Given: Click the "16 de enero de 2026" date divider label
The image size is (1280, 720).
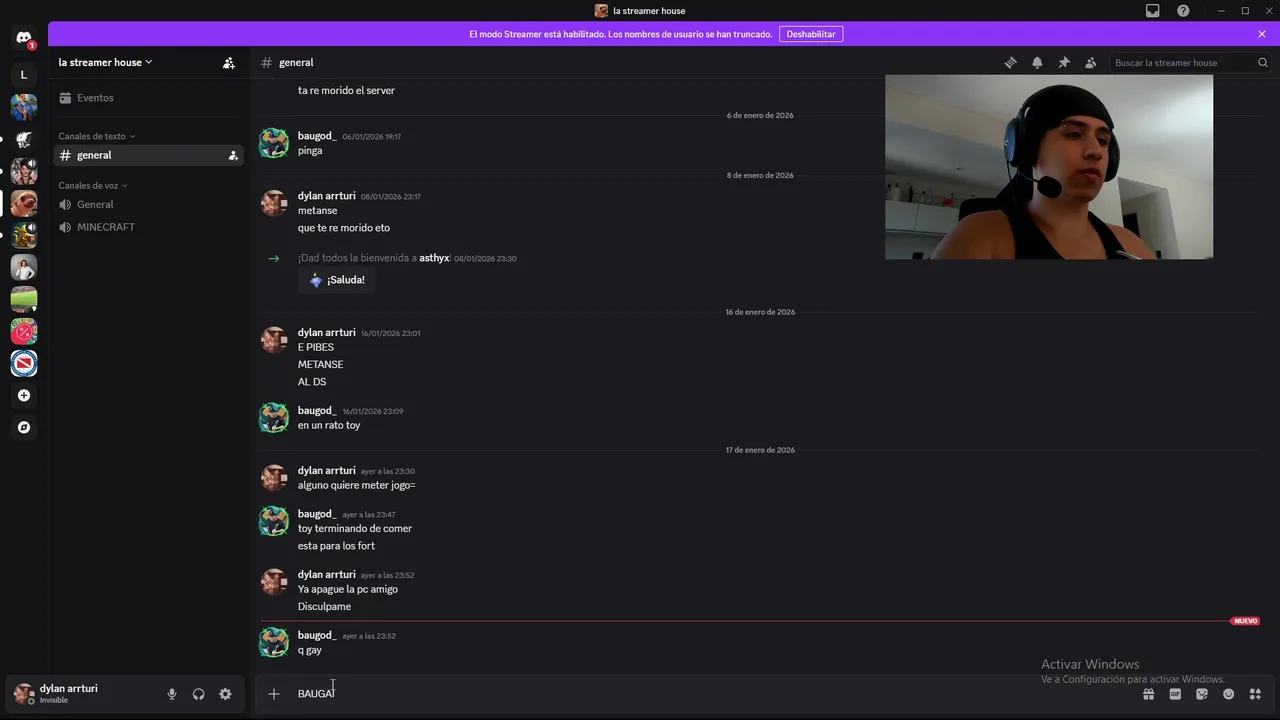Looking at the screenshot, I should [760, 312].
